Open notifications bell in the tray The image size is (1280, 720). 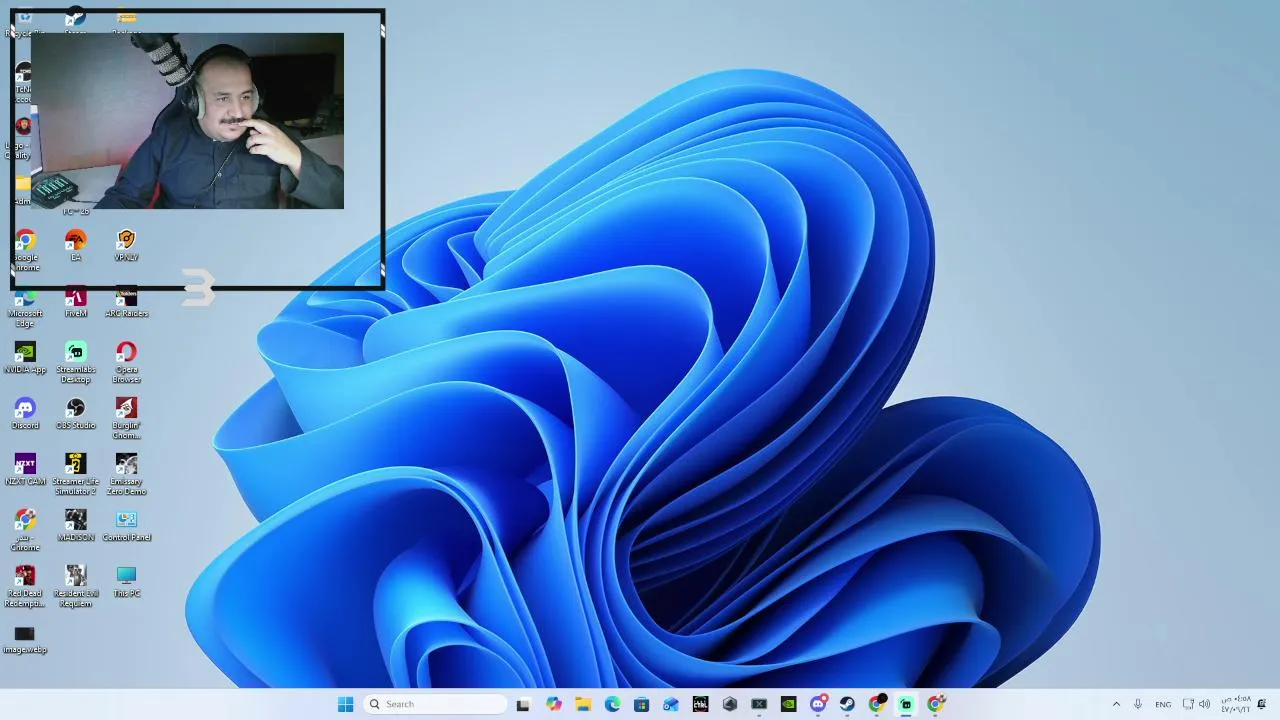[x=1262, y=704]
